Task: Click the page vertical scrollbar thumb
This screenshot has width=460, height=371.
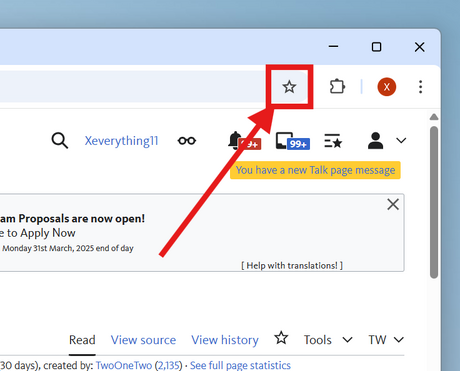Action: pyautogui.click(x=434, y=202)
